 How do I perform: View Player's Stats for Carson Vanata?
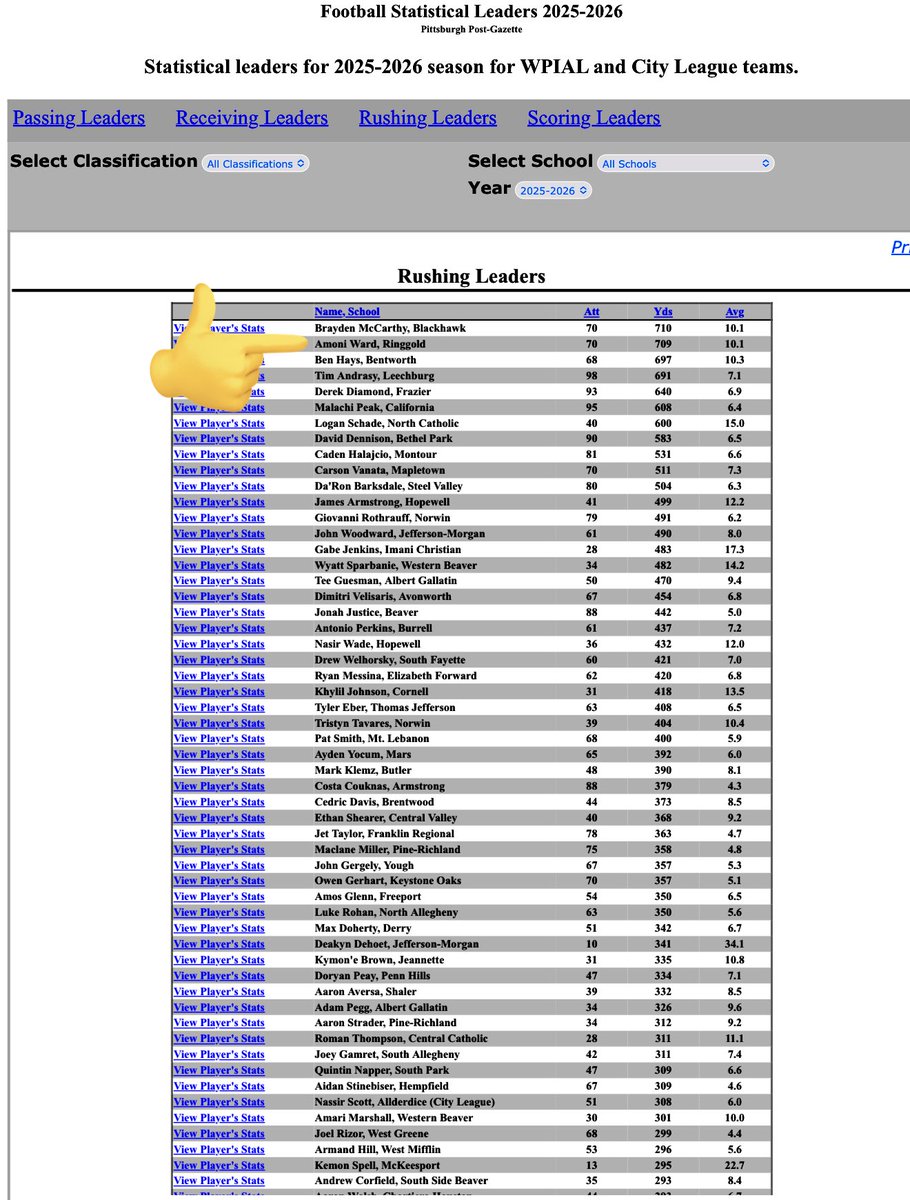coord(219,470)
